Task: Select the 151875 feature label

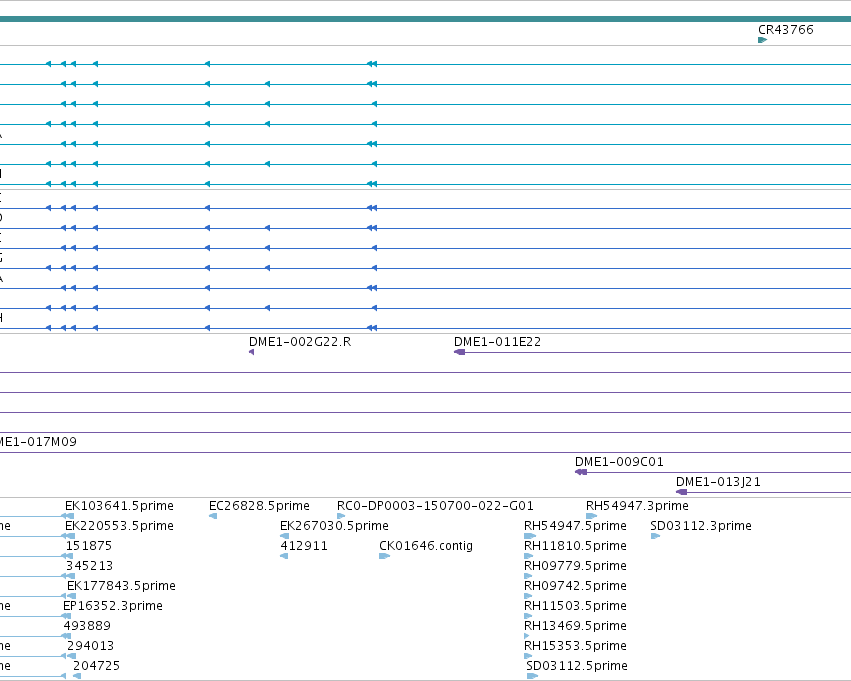Action: click(x=88, y=546)
